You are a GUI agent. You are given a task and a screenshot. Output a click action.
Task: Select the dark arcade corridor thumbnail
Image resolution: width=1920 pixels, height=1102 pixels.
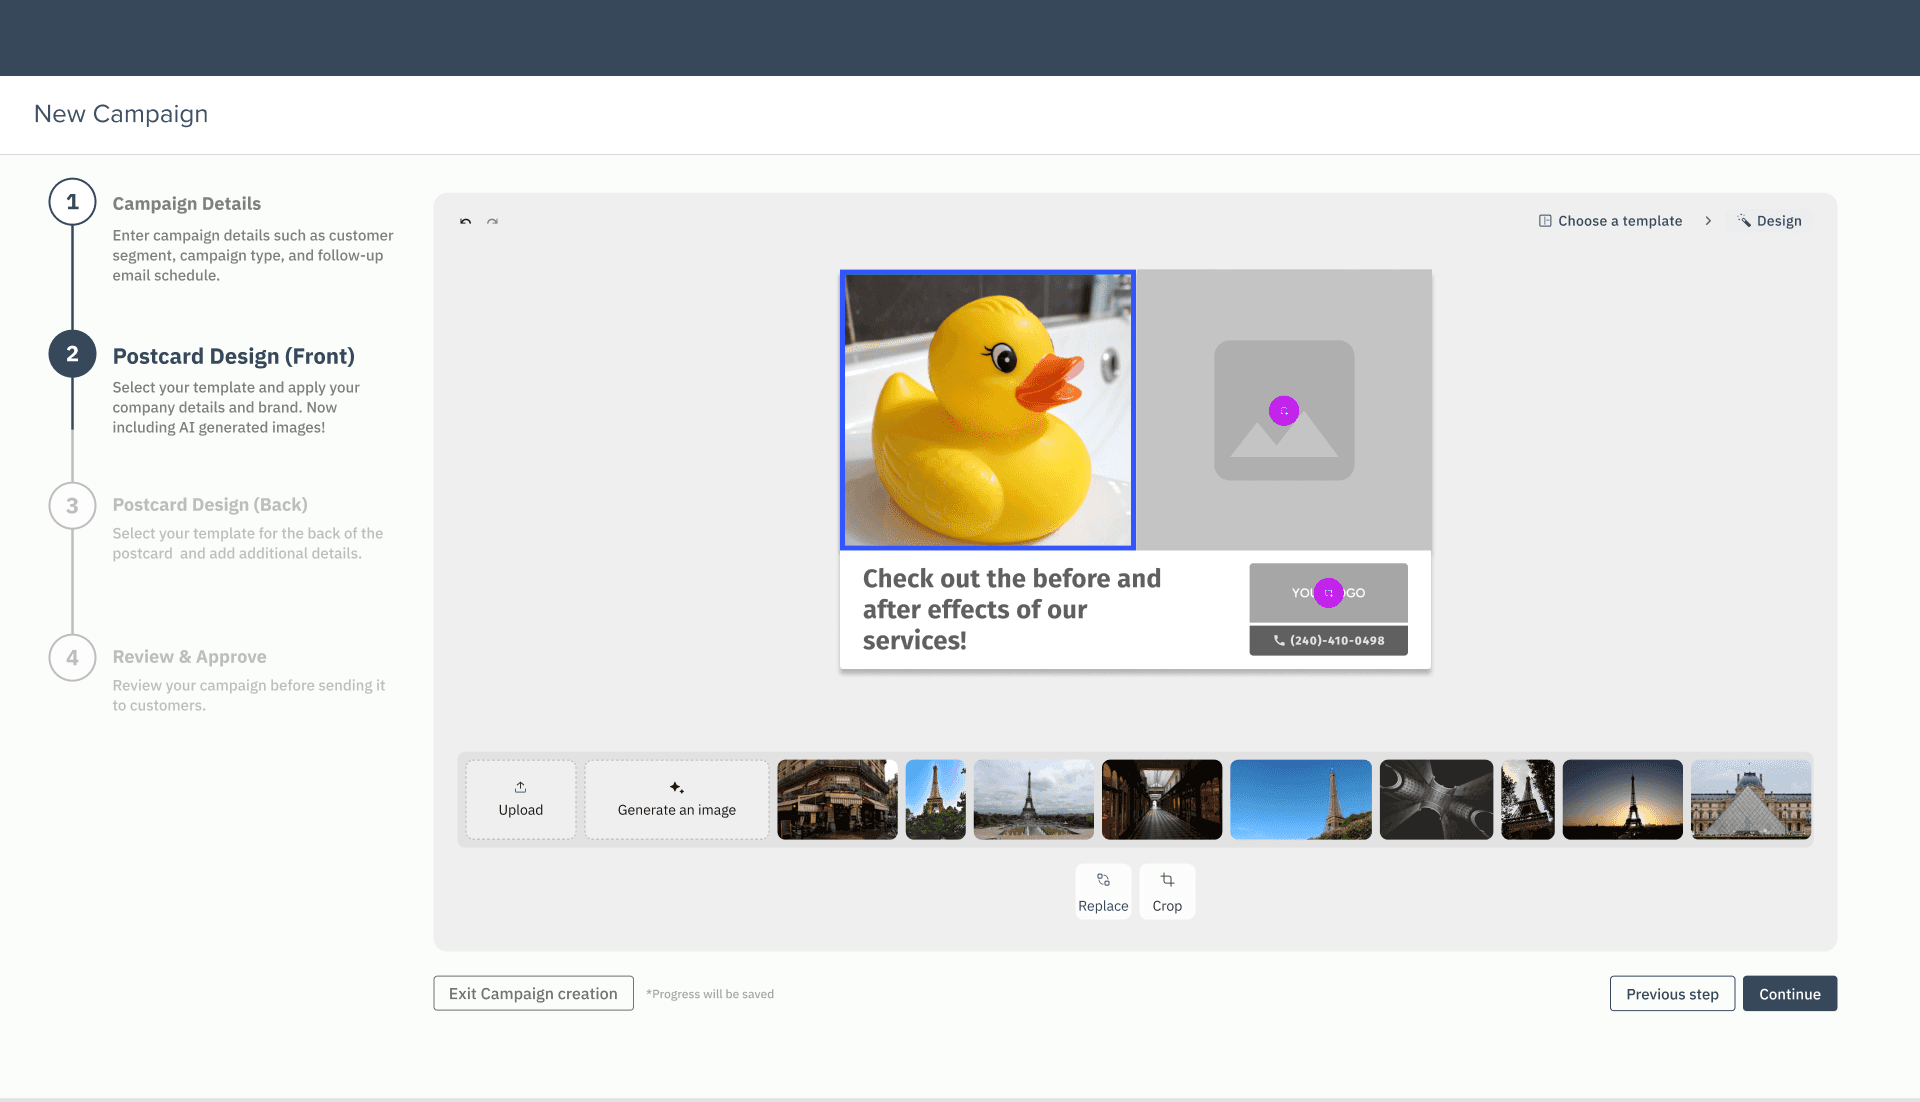[x=1162, y=799]
